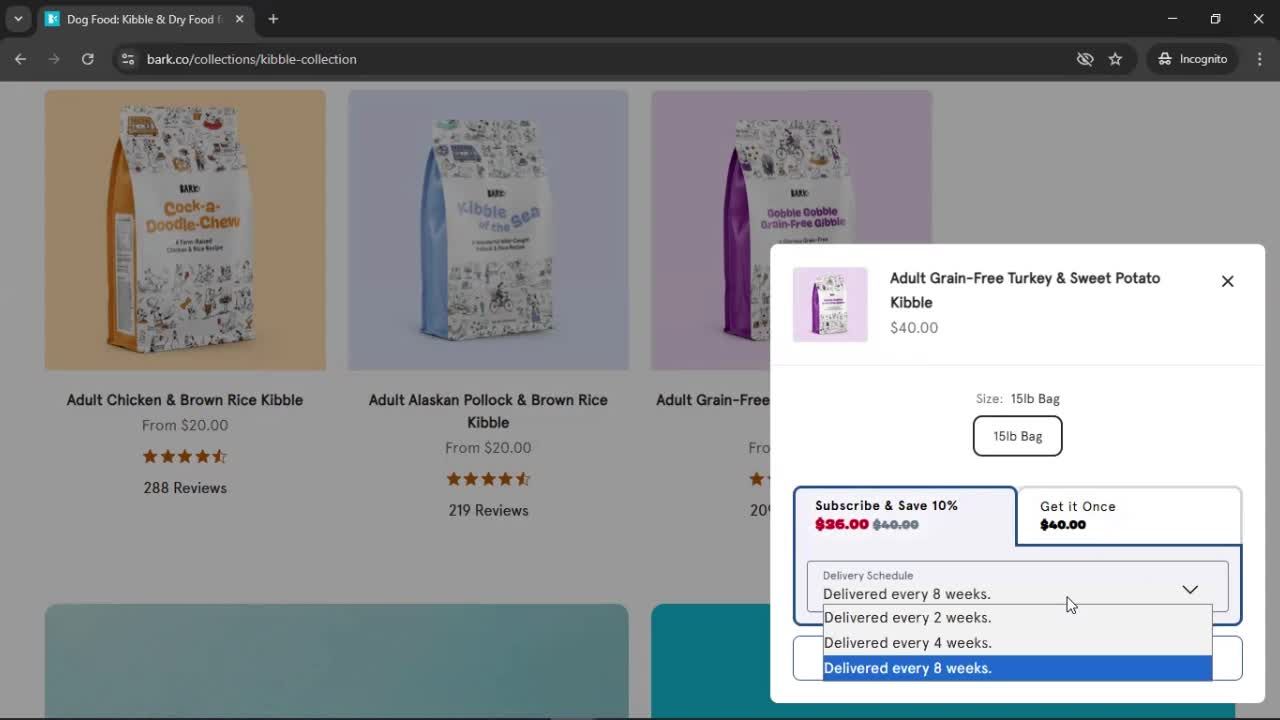Screen dimensions: 1280x720
Task: Click the Adult Grain-Free Turkey popup title
Action: (x=1025, y=290)
